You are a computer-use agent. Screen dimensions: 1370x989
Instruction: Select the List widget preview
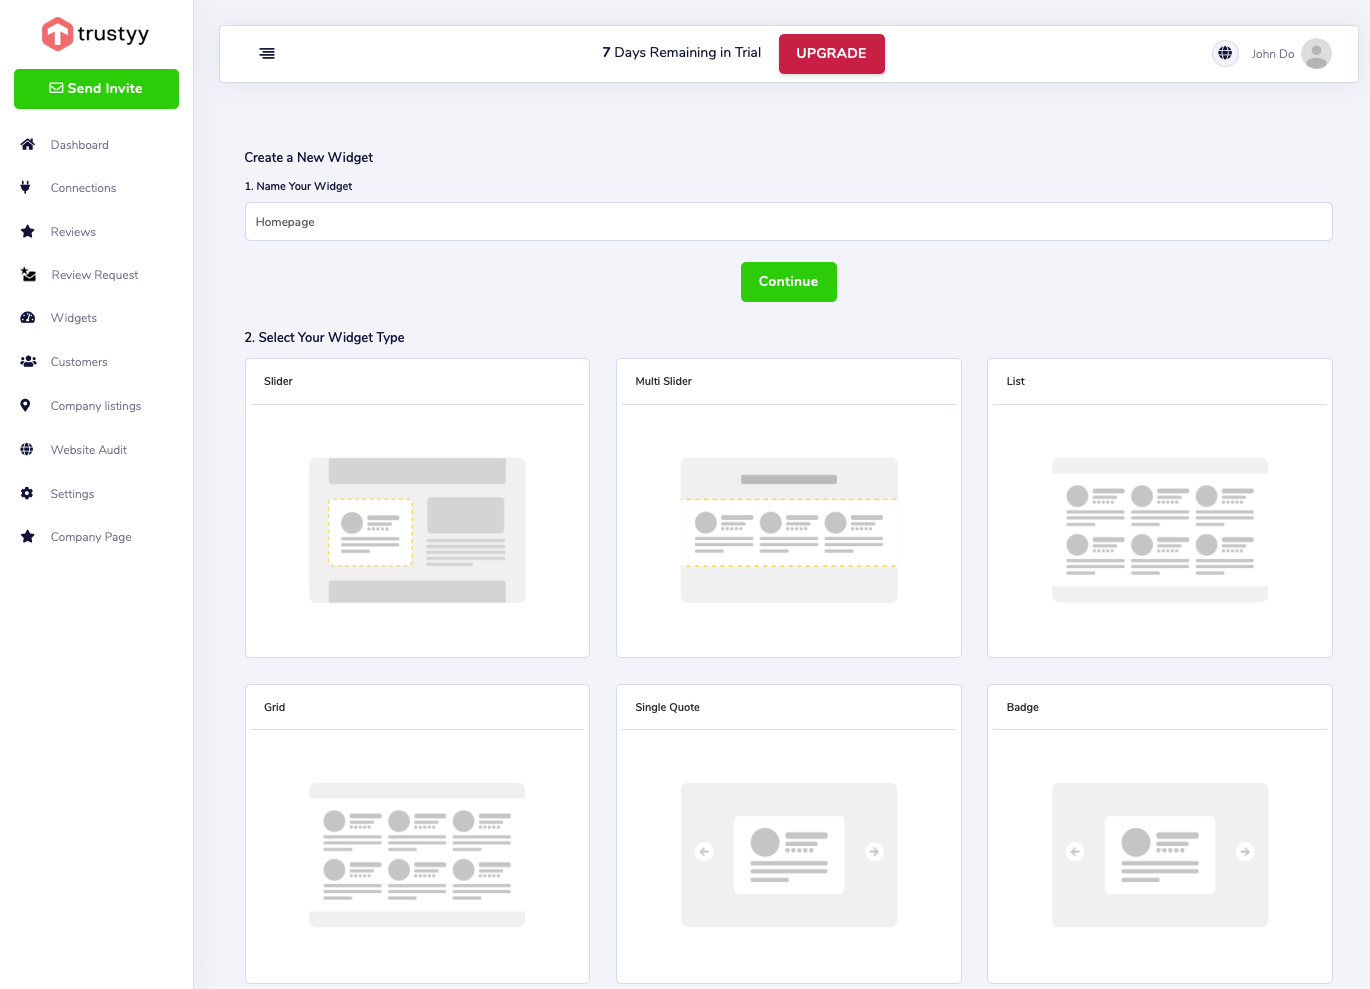[x=1160, y=530]
